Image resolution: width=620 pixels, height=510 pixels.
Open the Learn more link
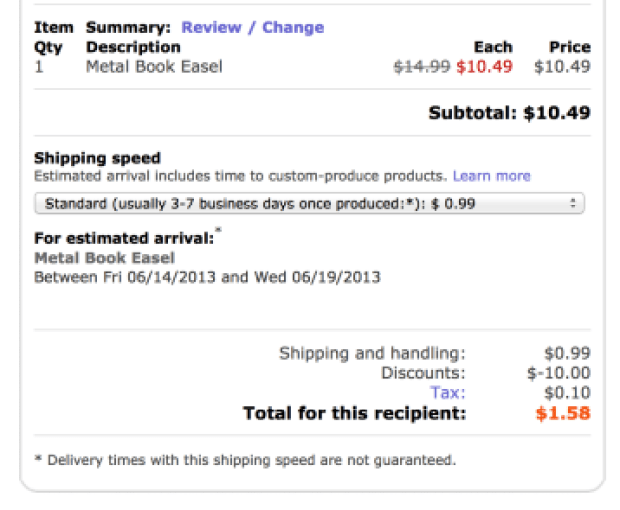tap(491, 176)
